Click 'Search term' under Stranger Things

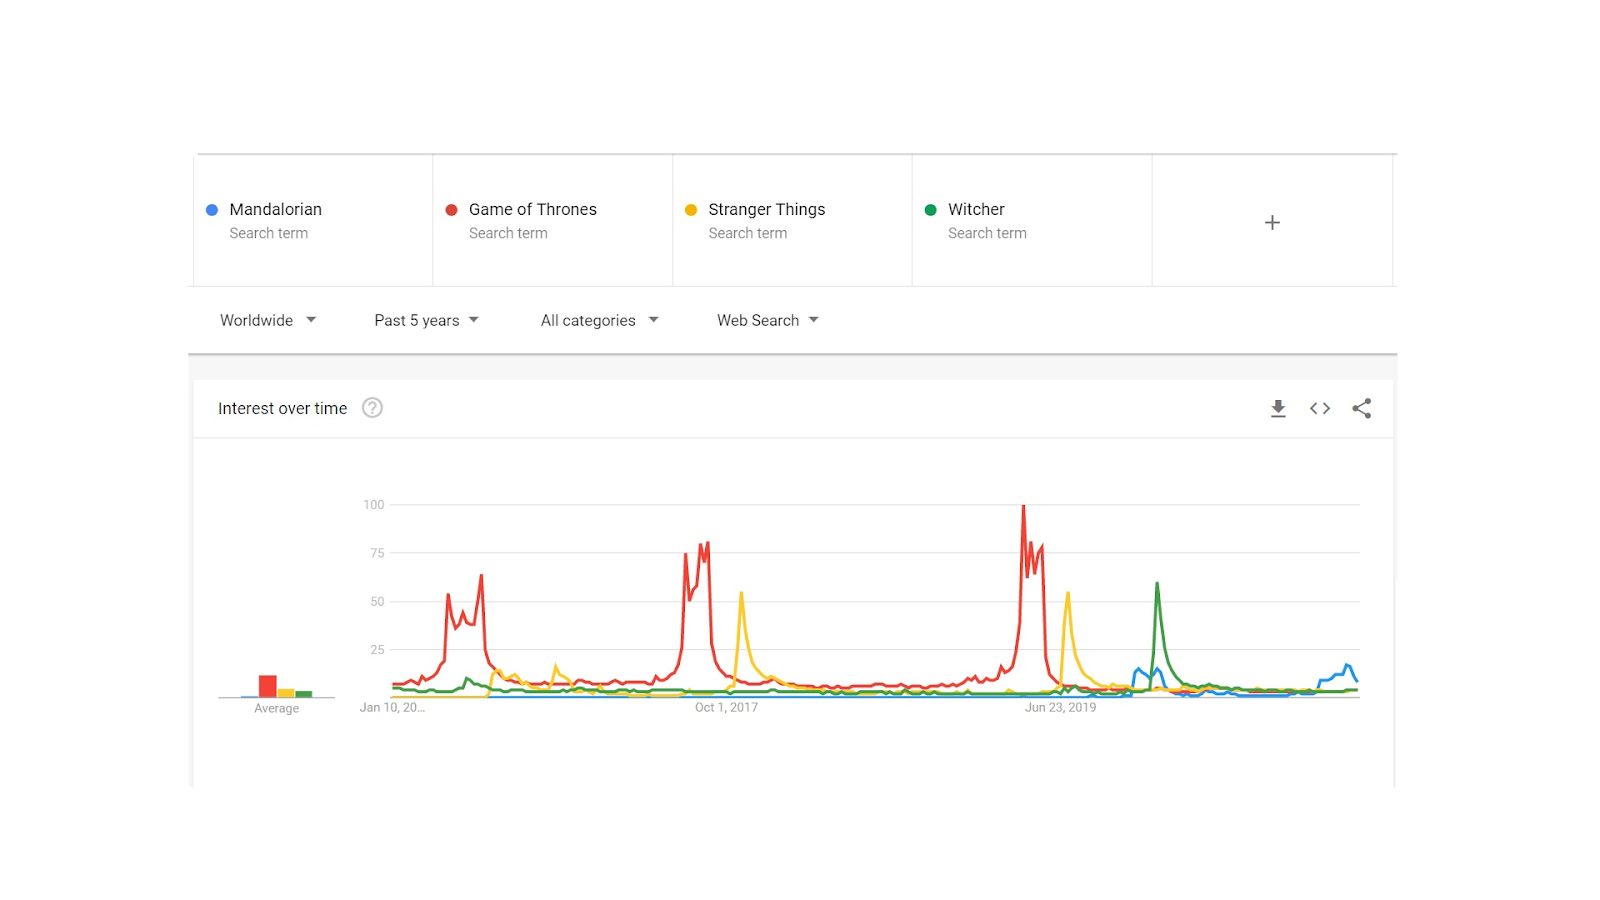coord(748,233)
